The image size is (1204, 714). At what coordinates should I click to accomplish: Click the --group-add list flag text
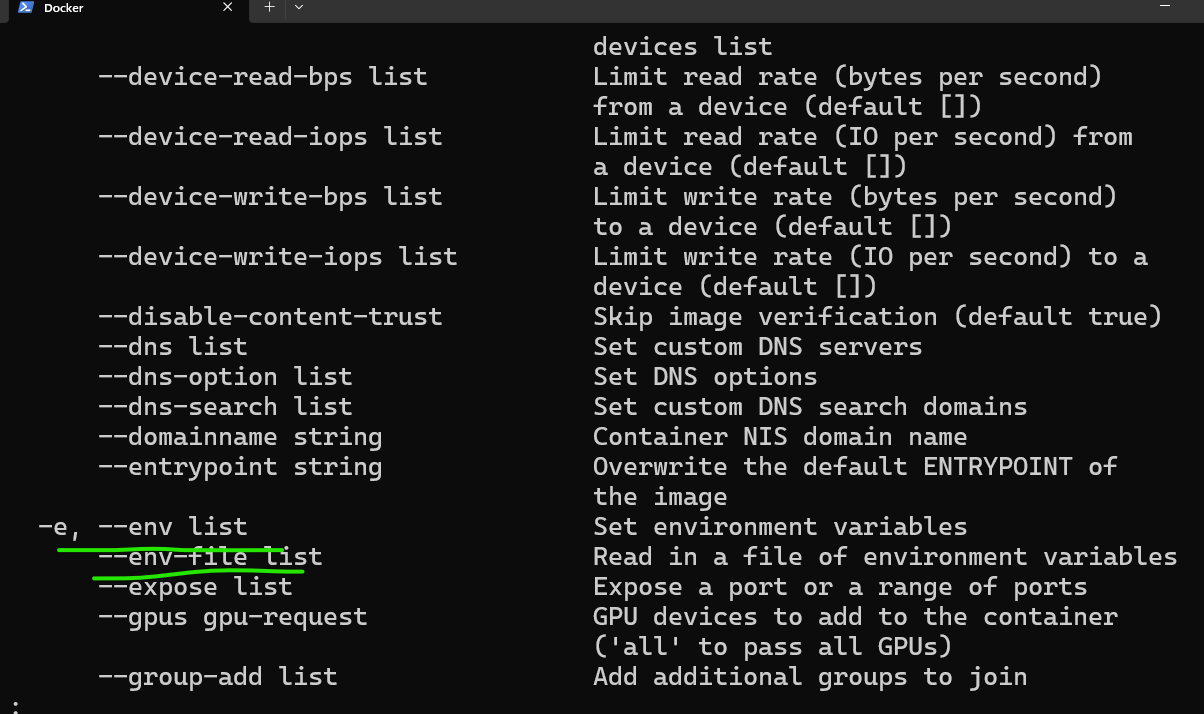(217, 676)
